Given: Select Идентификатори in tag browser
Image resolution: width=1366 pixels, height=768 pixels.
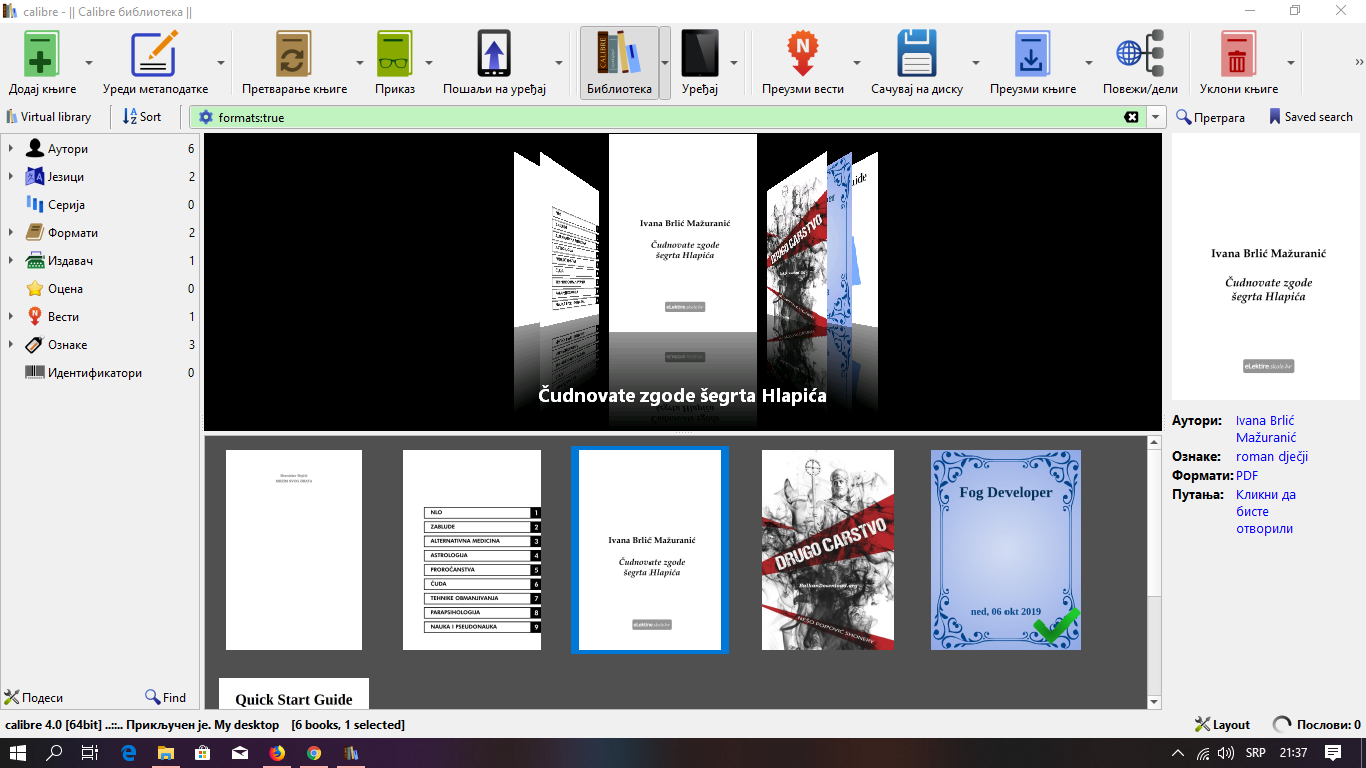Looking at the screenshot, I should pyautogui.click(x=95, y=373).
